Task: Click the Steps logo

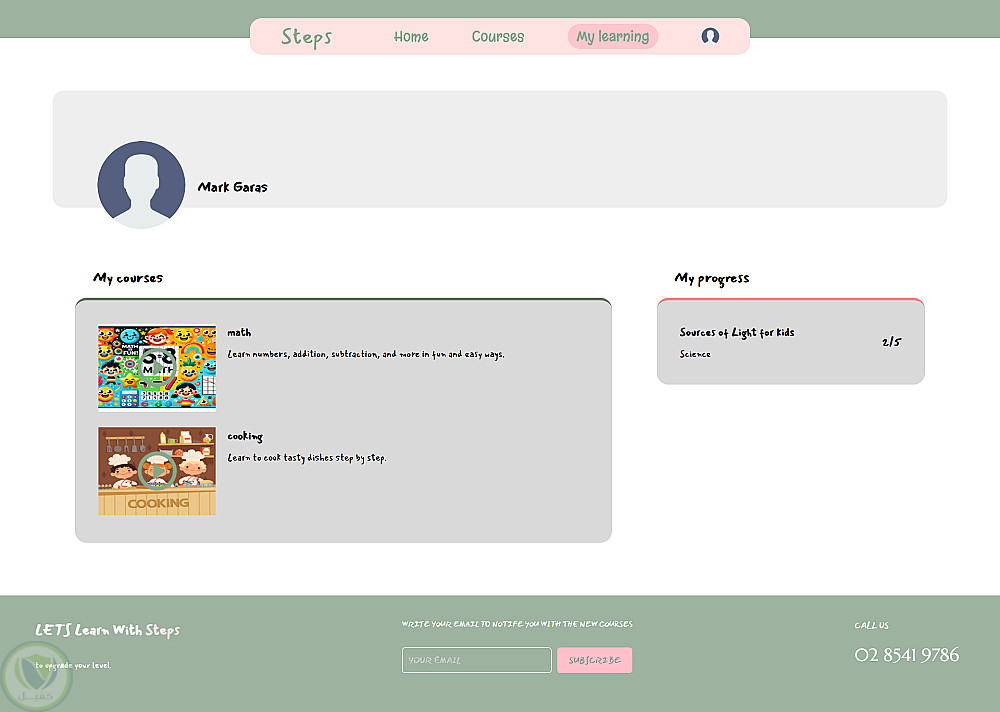Action: tap(307, 37)
